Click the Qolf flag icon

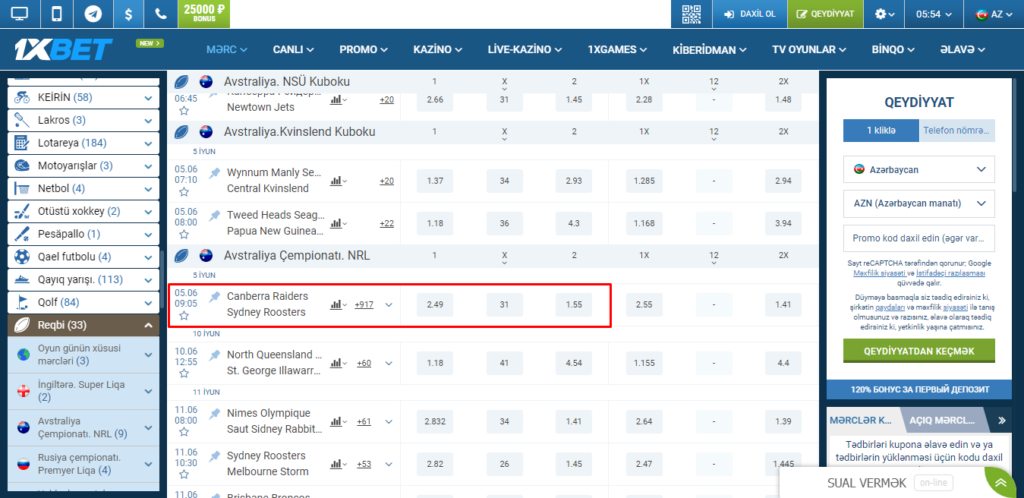coord(22,302)
